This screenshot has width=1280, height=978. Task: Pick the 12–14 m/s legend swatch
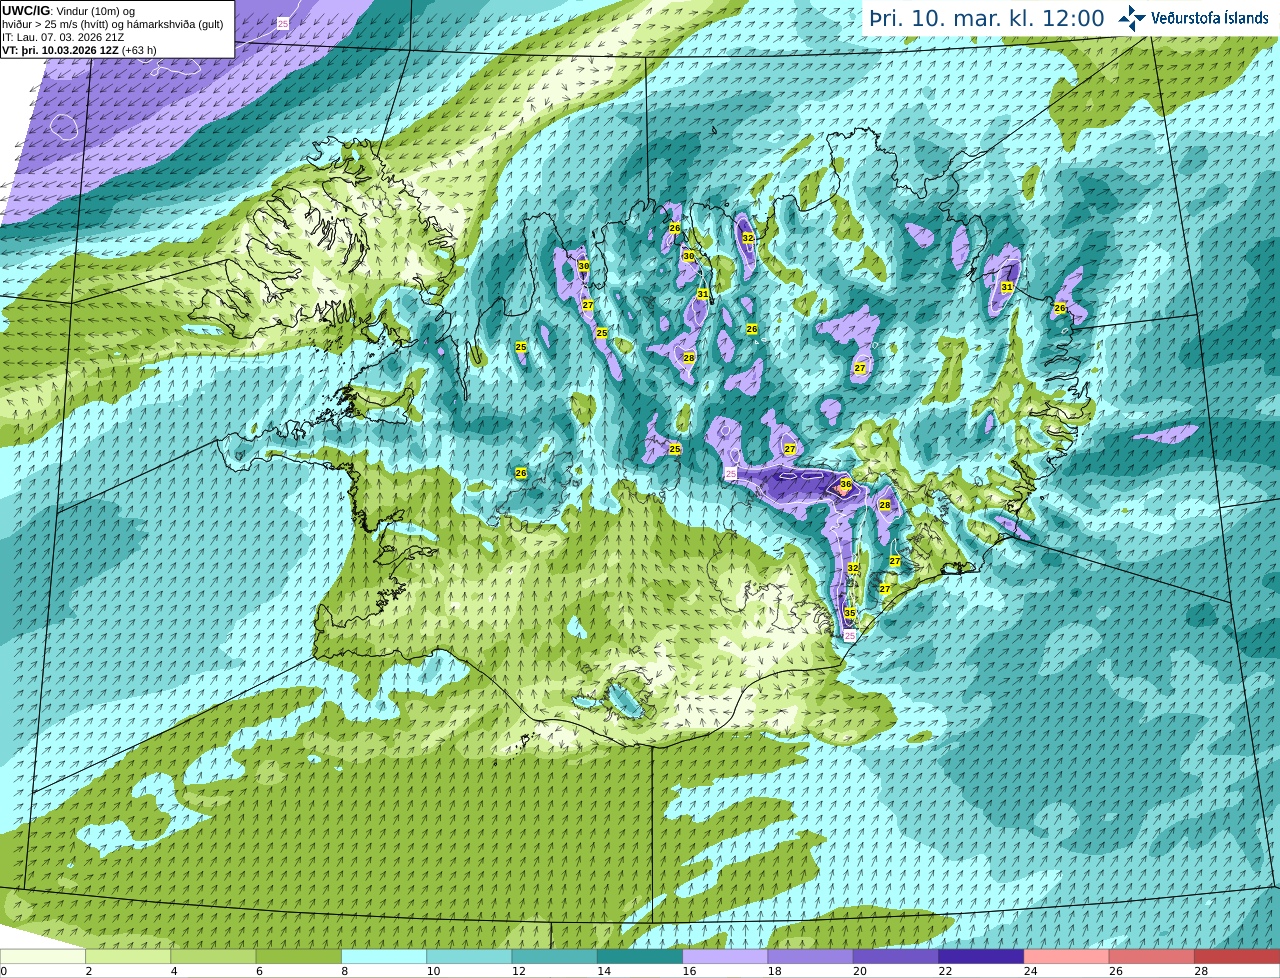[554, 957]
